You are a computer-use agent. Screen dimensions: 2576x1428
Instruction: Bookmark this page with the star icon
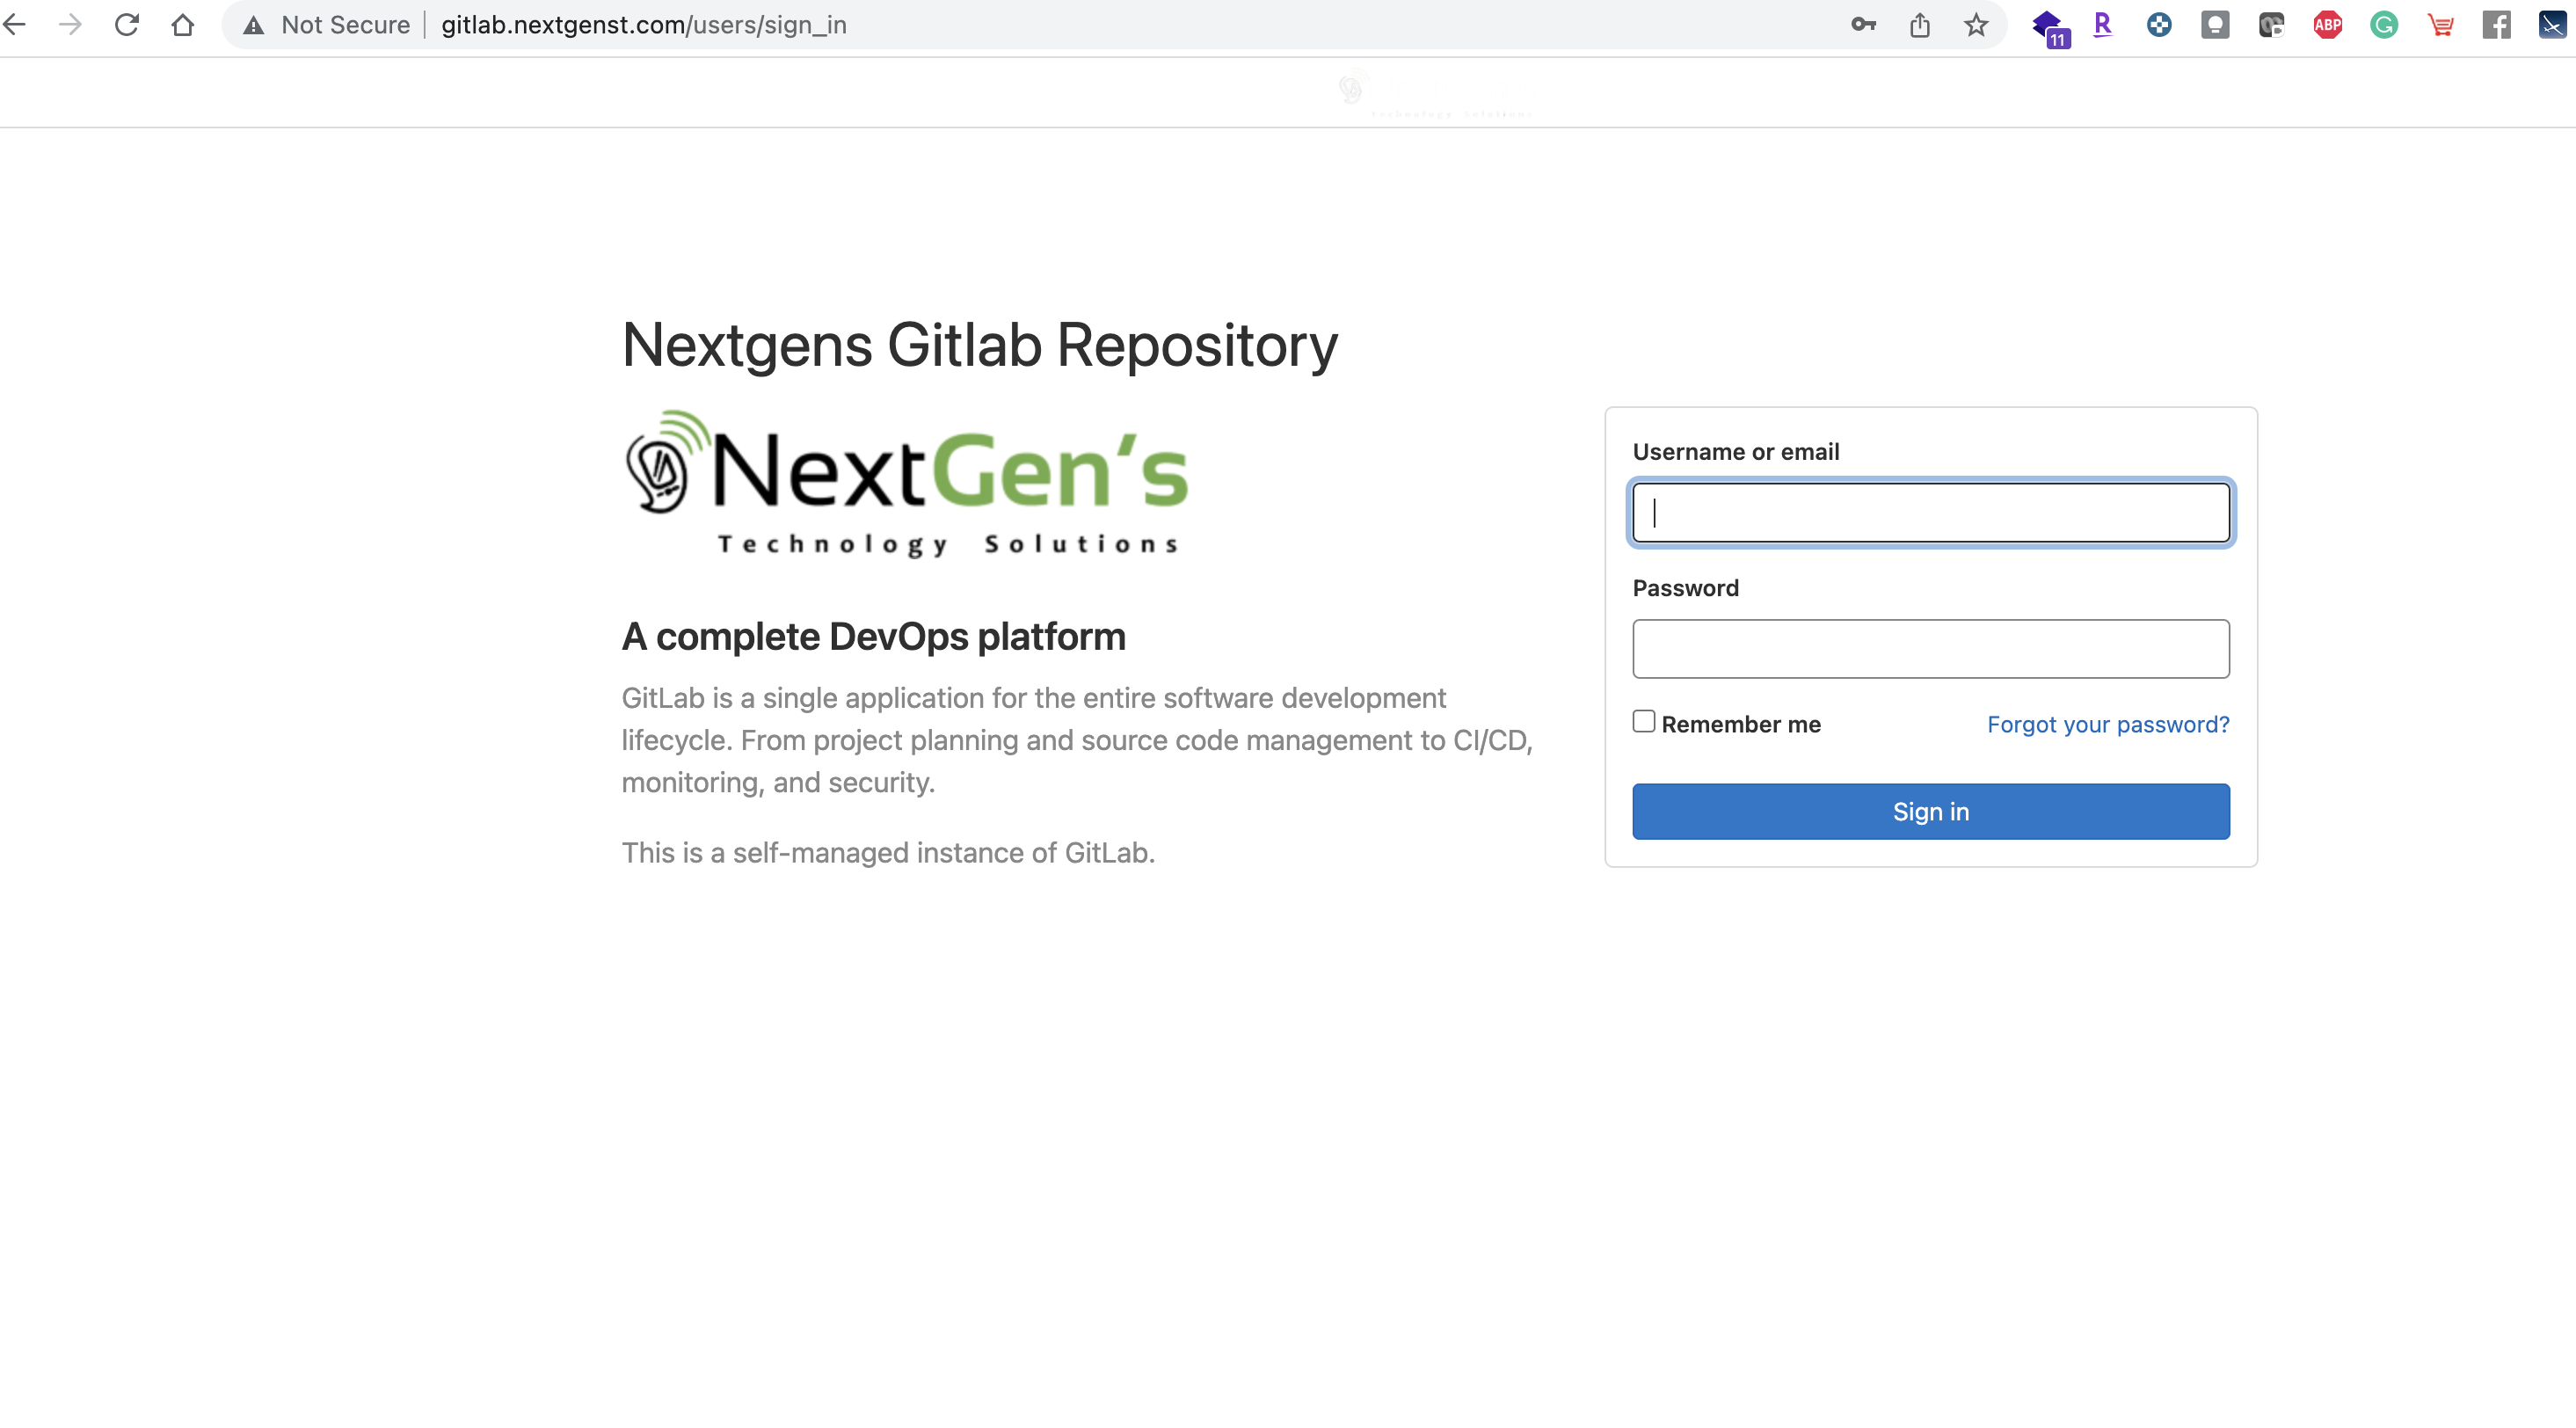point(1976,25)
